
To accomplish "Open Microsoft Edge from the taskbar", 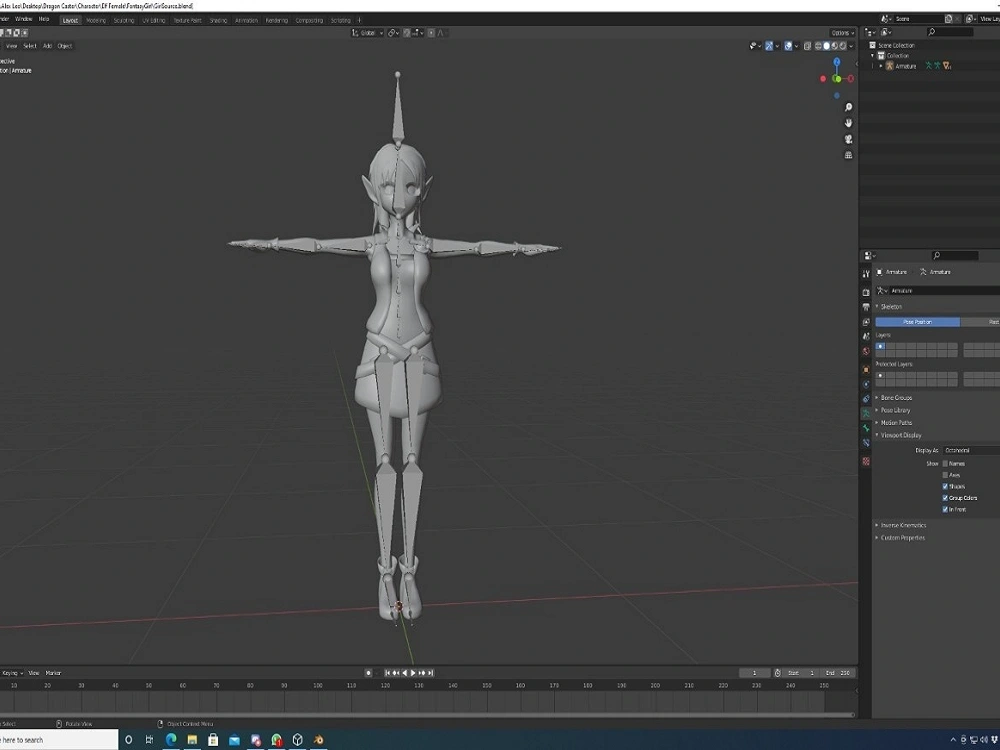I will pos(171,740).
